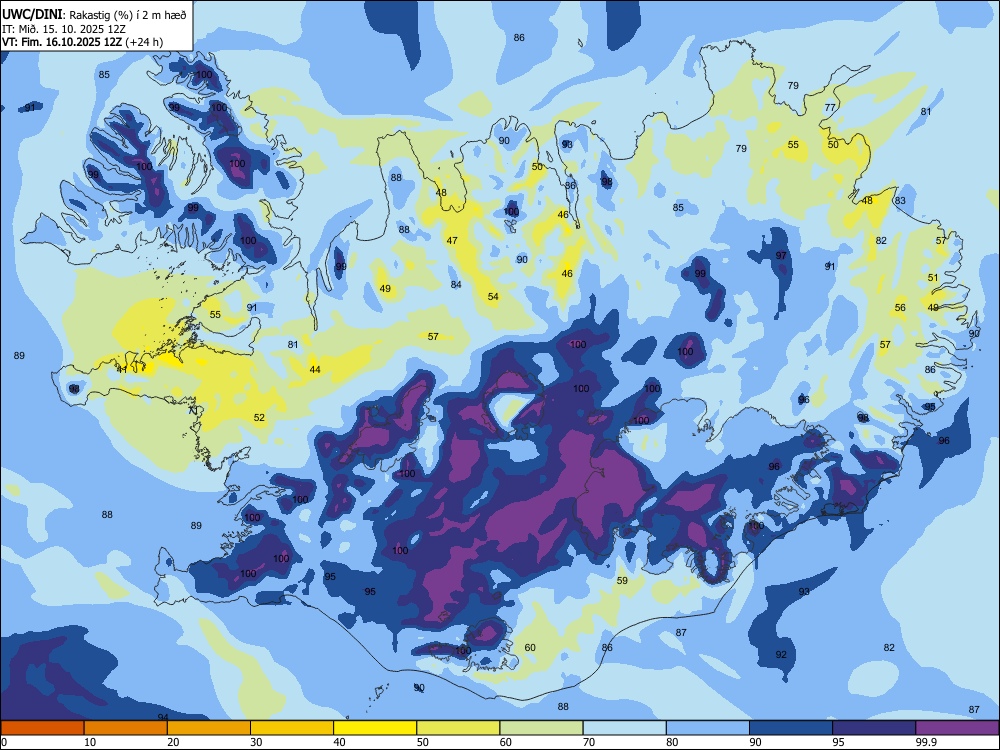This screenshot has height=750, width=1000.
Task: Click the 'IT: Mið. 15. 10. 2025 12Z' line
Action: coord(64,29)
